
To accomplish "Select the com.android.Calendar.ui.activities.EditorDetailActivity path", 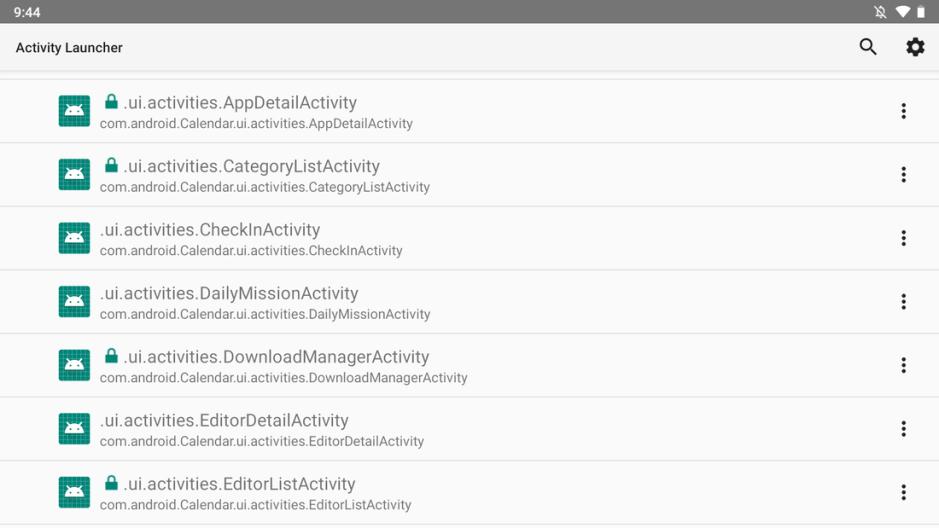I will (262, 441).
